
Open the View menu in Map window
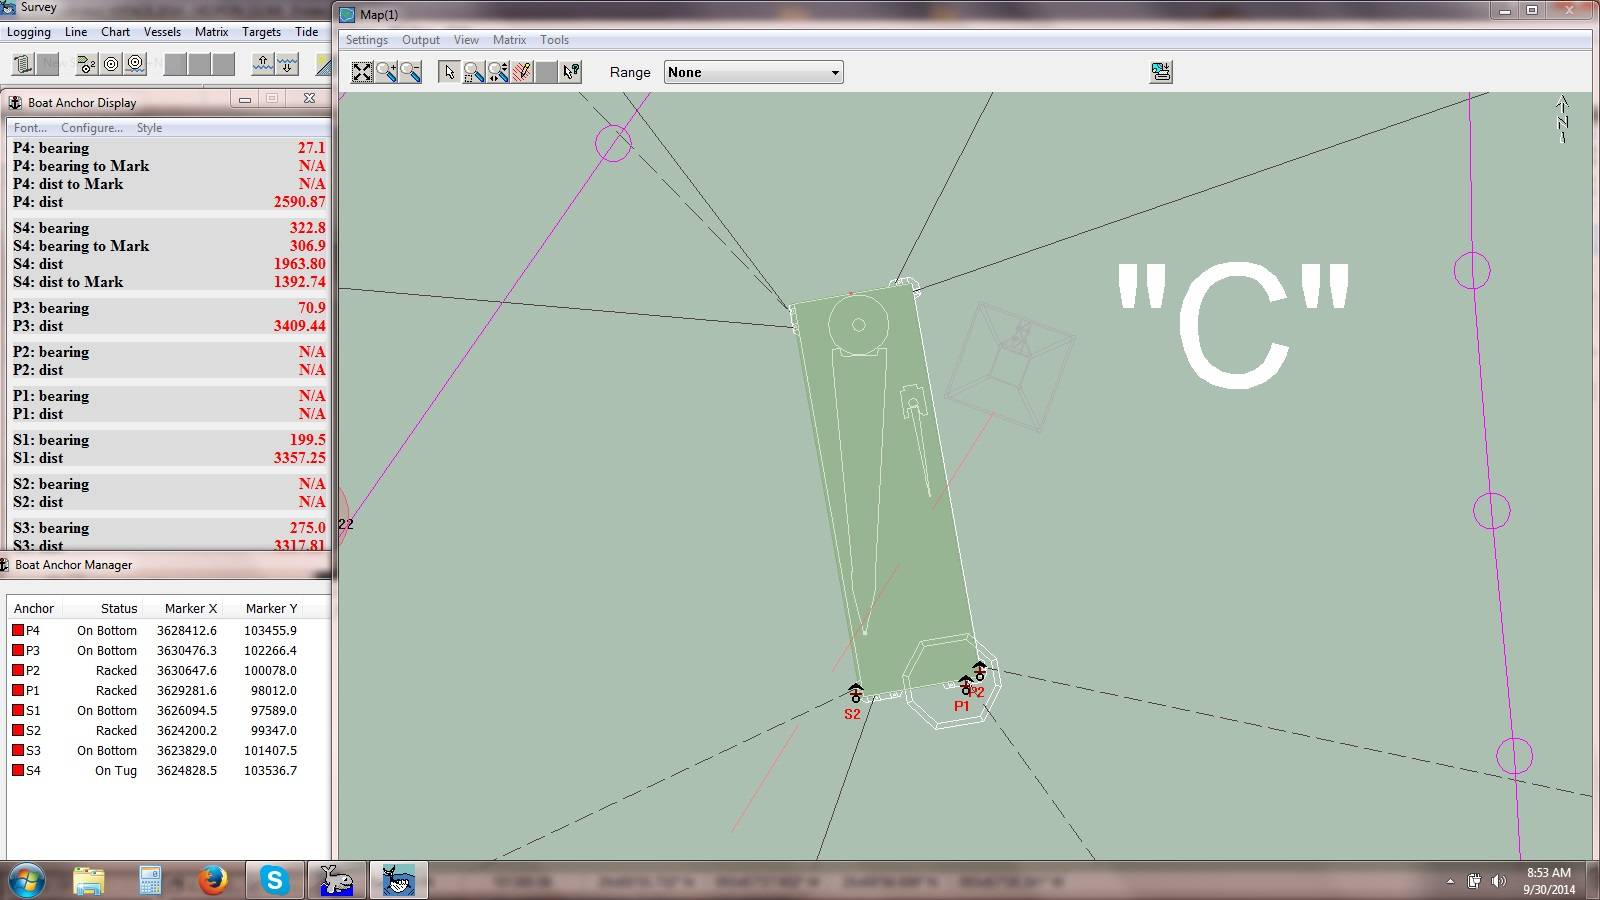click(466, 40)
